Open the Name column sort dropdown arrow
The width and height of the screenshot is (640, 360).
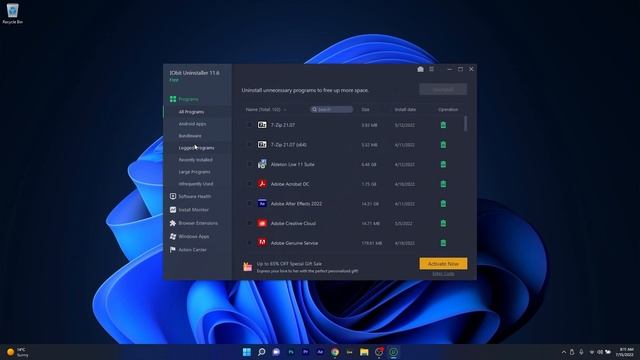tap(285, 110)
